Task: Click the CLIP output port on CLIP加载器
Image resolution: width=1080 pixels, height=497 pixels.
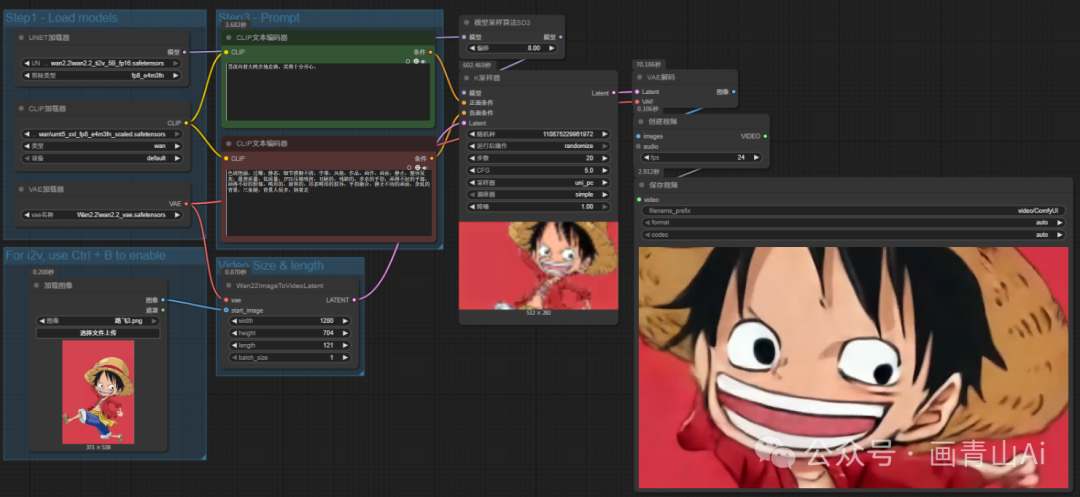Action: tap(186, 123)
